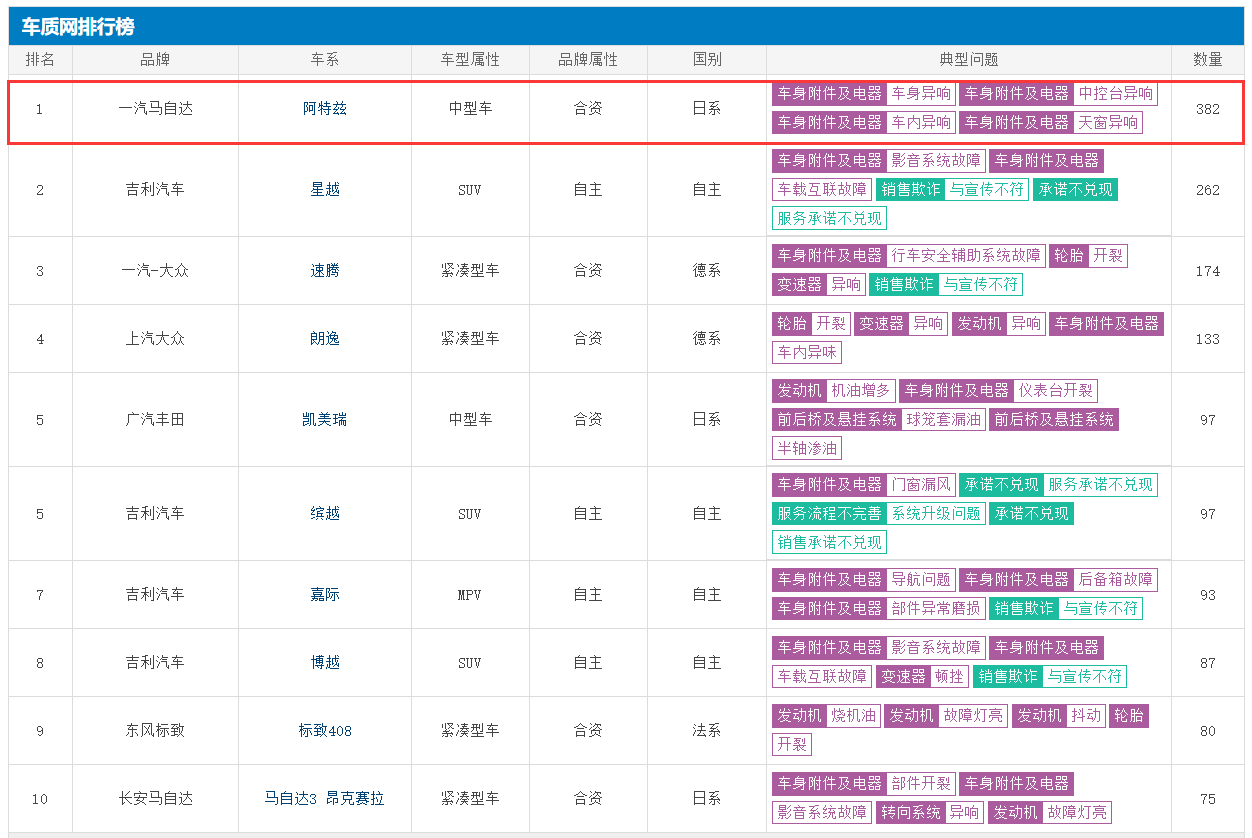Select the 后备箱故障 issue tag

[x=1115, y=580]
